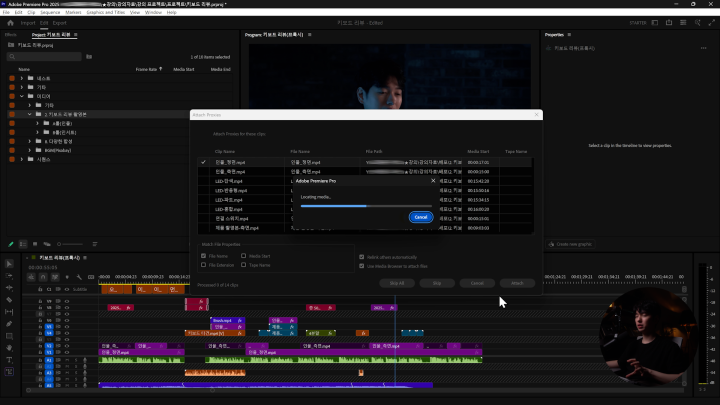Adjust the project panel thumbnail zoom slider
Viewport: 720px width, 405px height.
(x=60, y=244)
